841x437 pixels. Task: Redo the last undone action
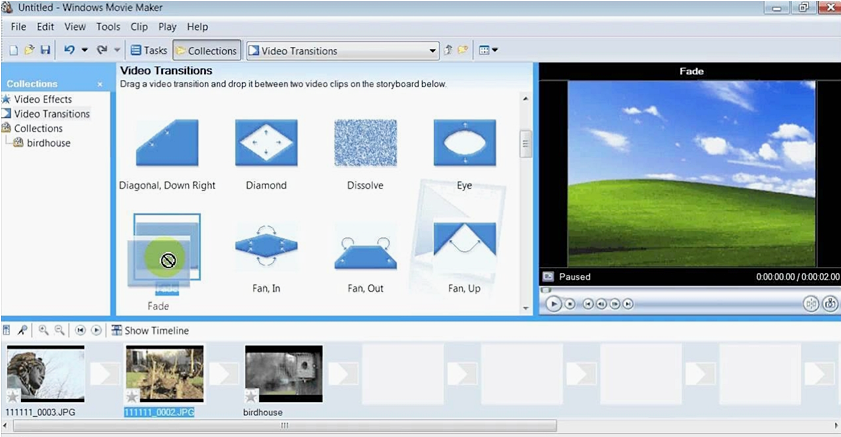point(102,50)
